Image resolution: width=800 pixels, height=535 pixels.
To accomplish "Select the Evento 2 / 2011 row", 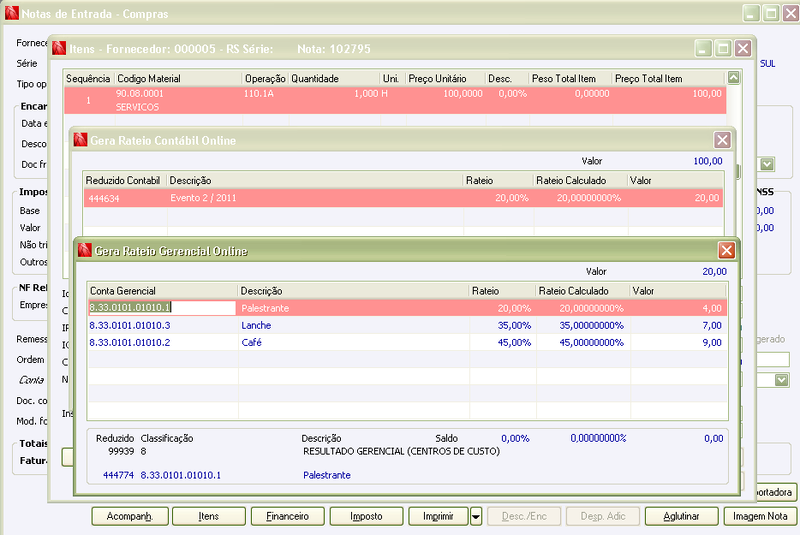I will click(x=403, y=198).
